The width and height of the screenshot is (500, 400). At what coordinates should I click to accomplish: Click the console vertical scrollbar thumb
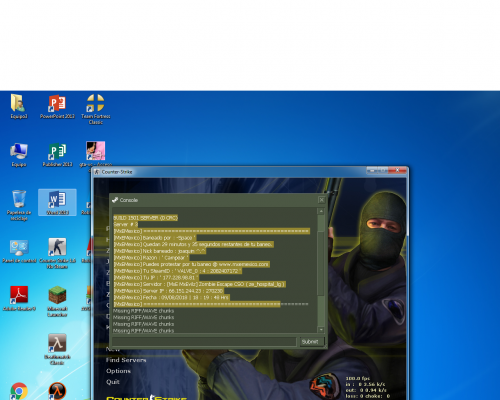pyautogui.click(x=321, y=264)
